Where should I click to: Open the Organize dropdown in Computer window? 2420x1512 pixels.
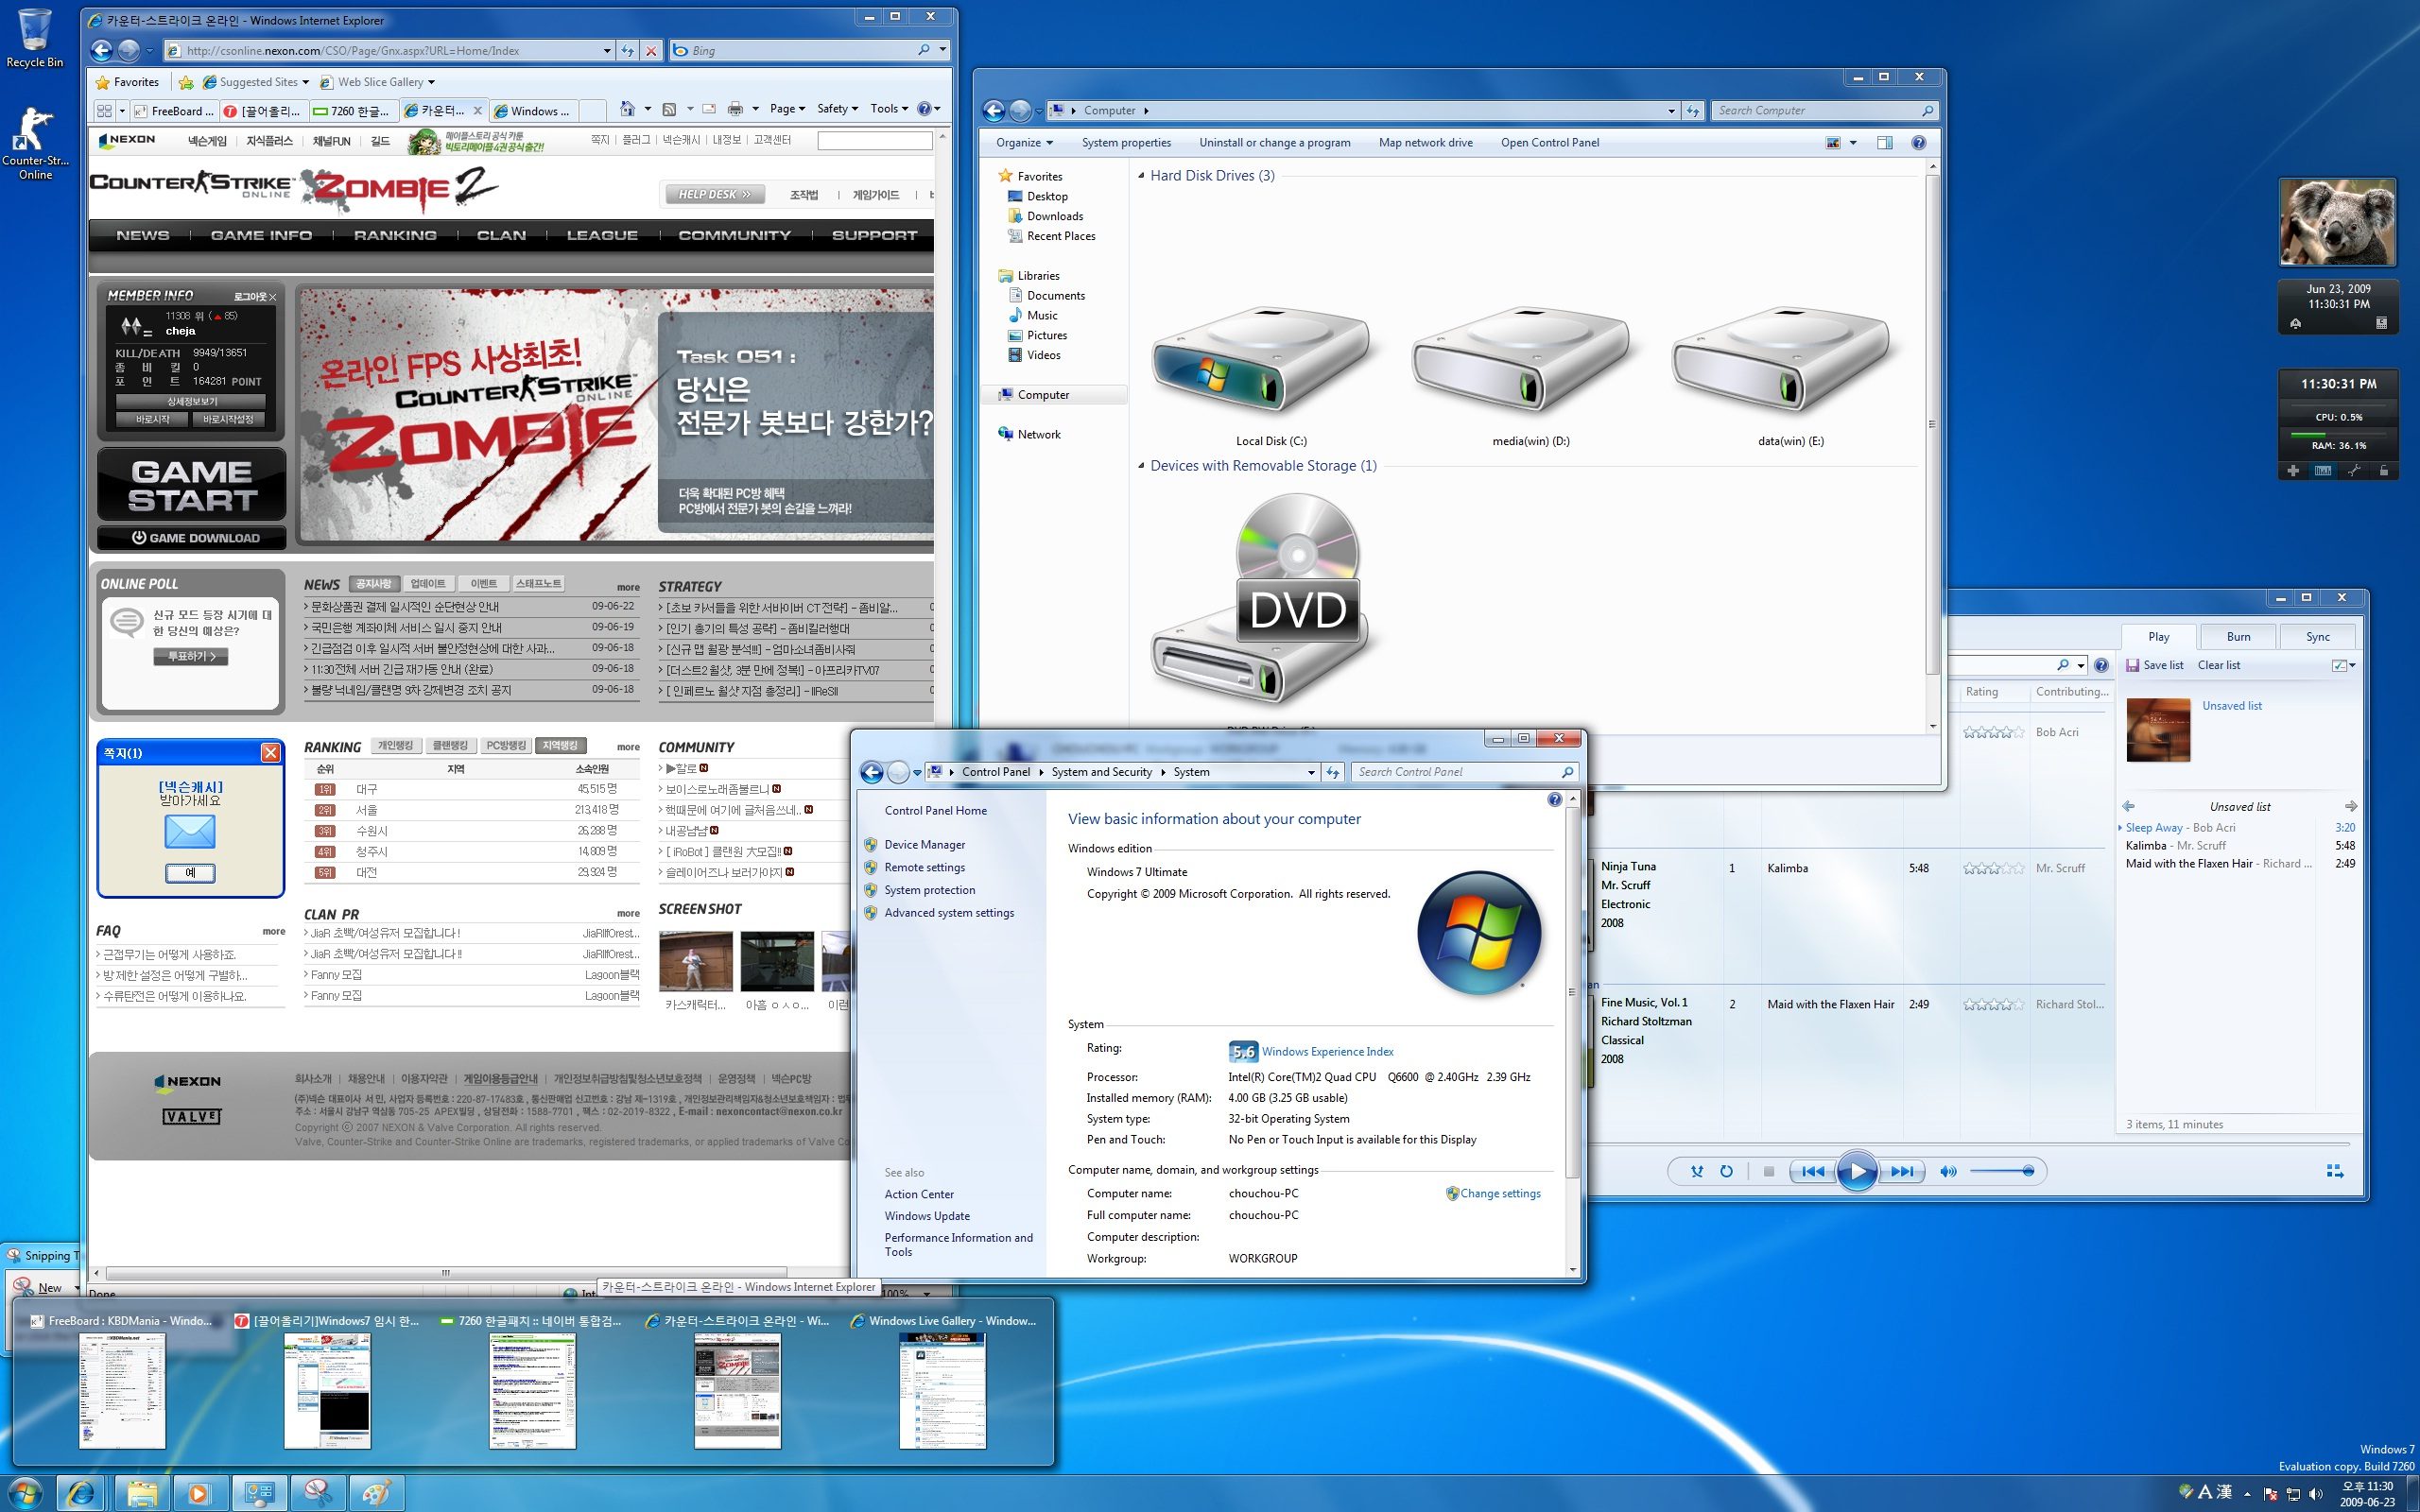click(1024, 142)
